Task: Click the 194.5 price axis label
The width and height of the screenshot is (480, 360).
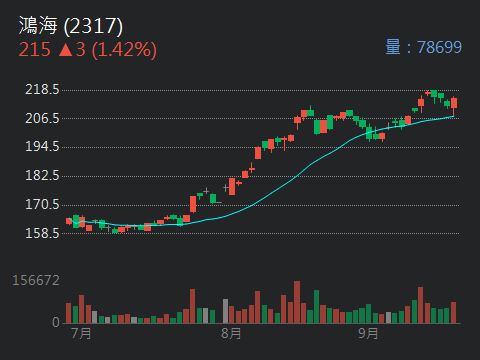Action: (42, 147)
